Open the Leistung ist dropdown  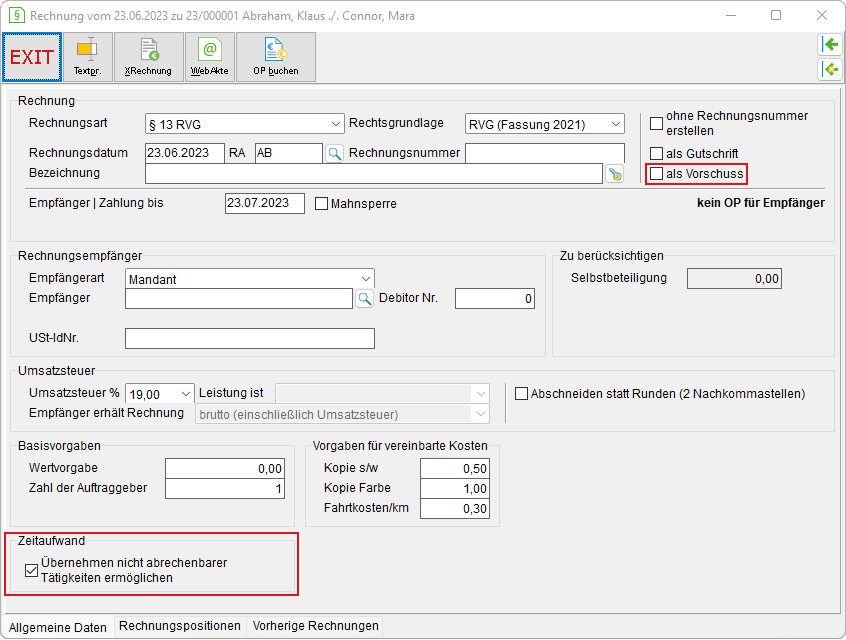pos(383,394)
